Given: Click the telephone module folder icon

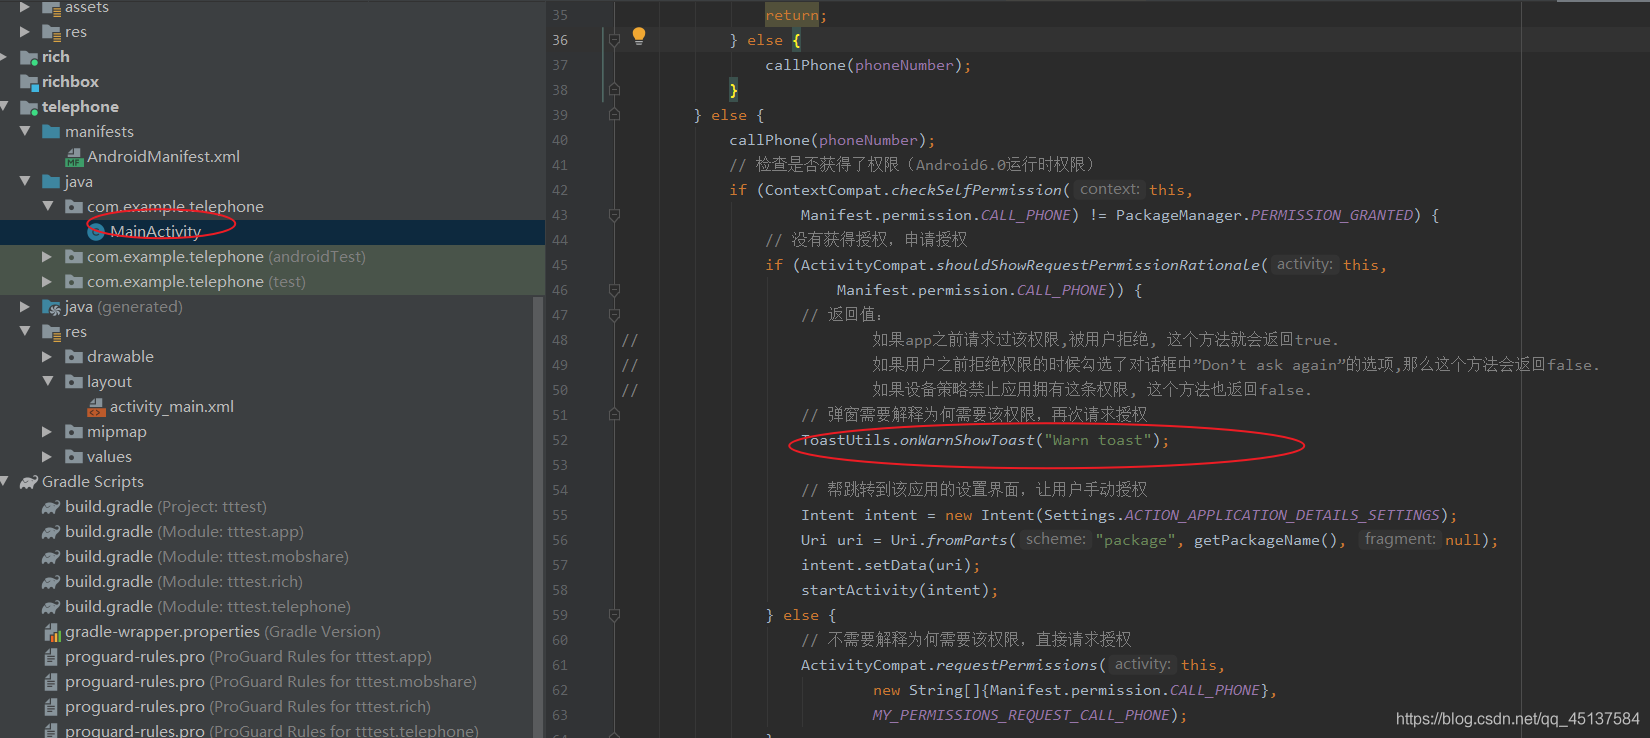Looking at the screenshot, I should coord(29,107).
